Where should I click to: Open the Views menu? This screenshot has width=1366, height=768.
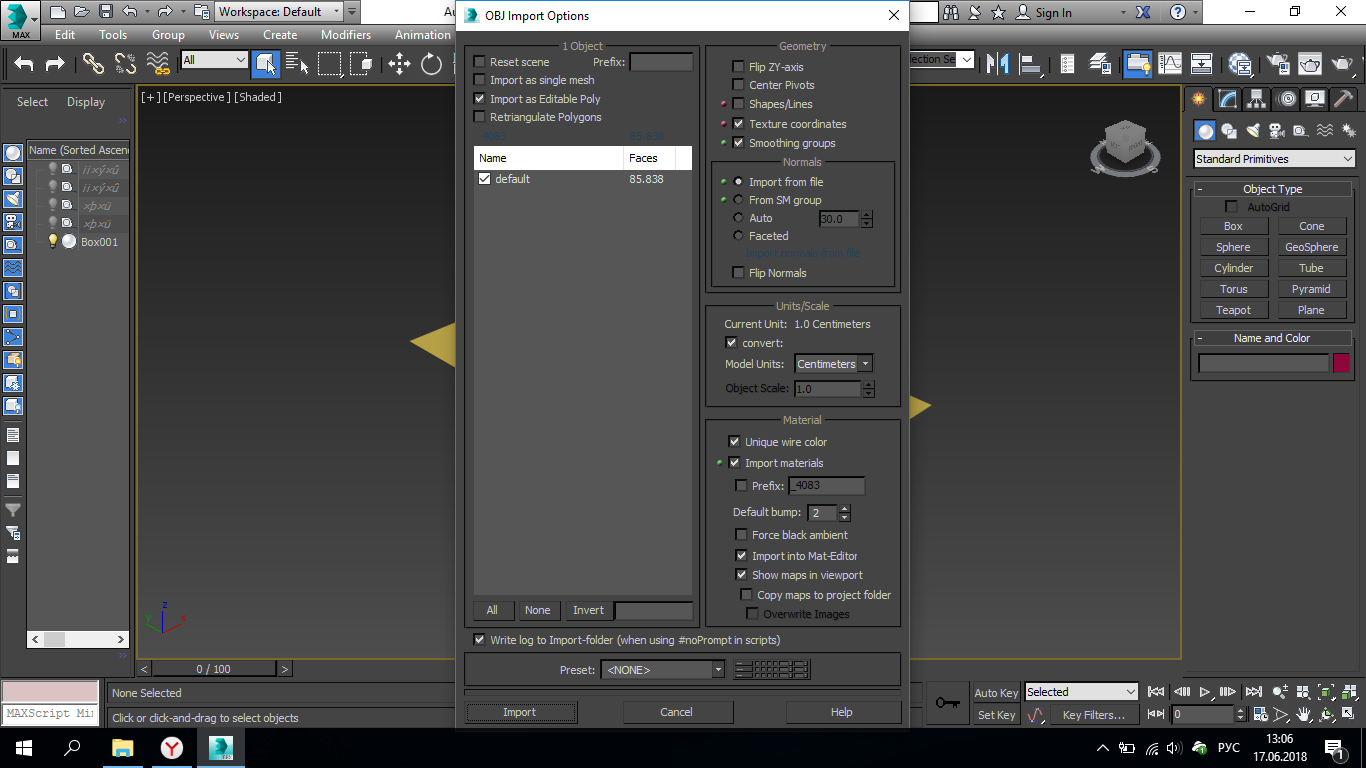pyautogui.click(x=224, y=35)
